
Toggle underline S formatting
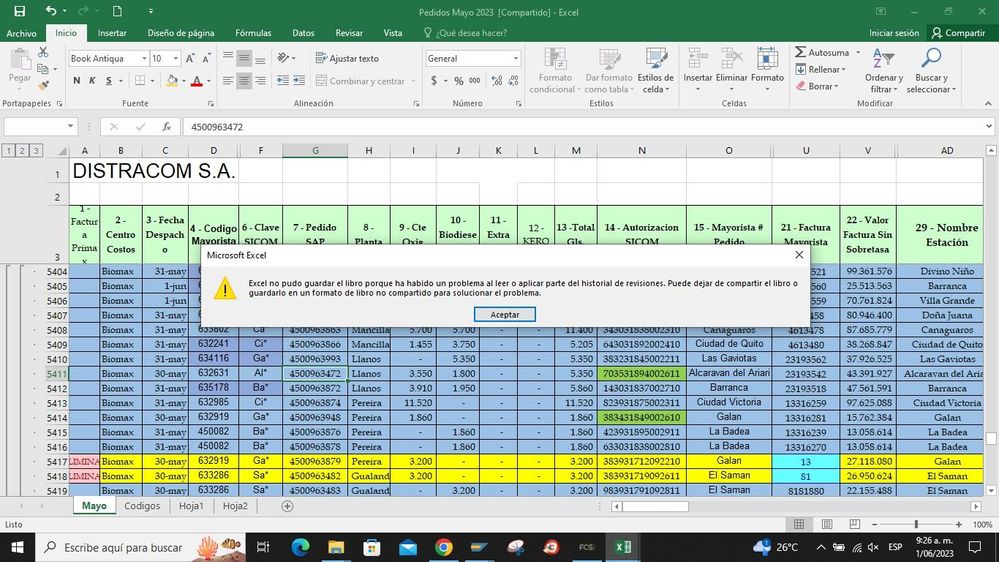tap(109, 81)
